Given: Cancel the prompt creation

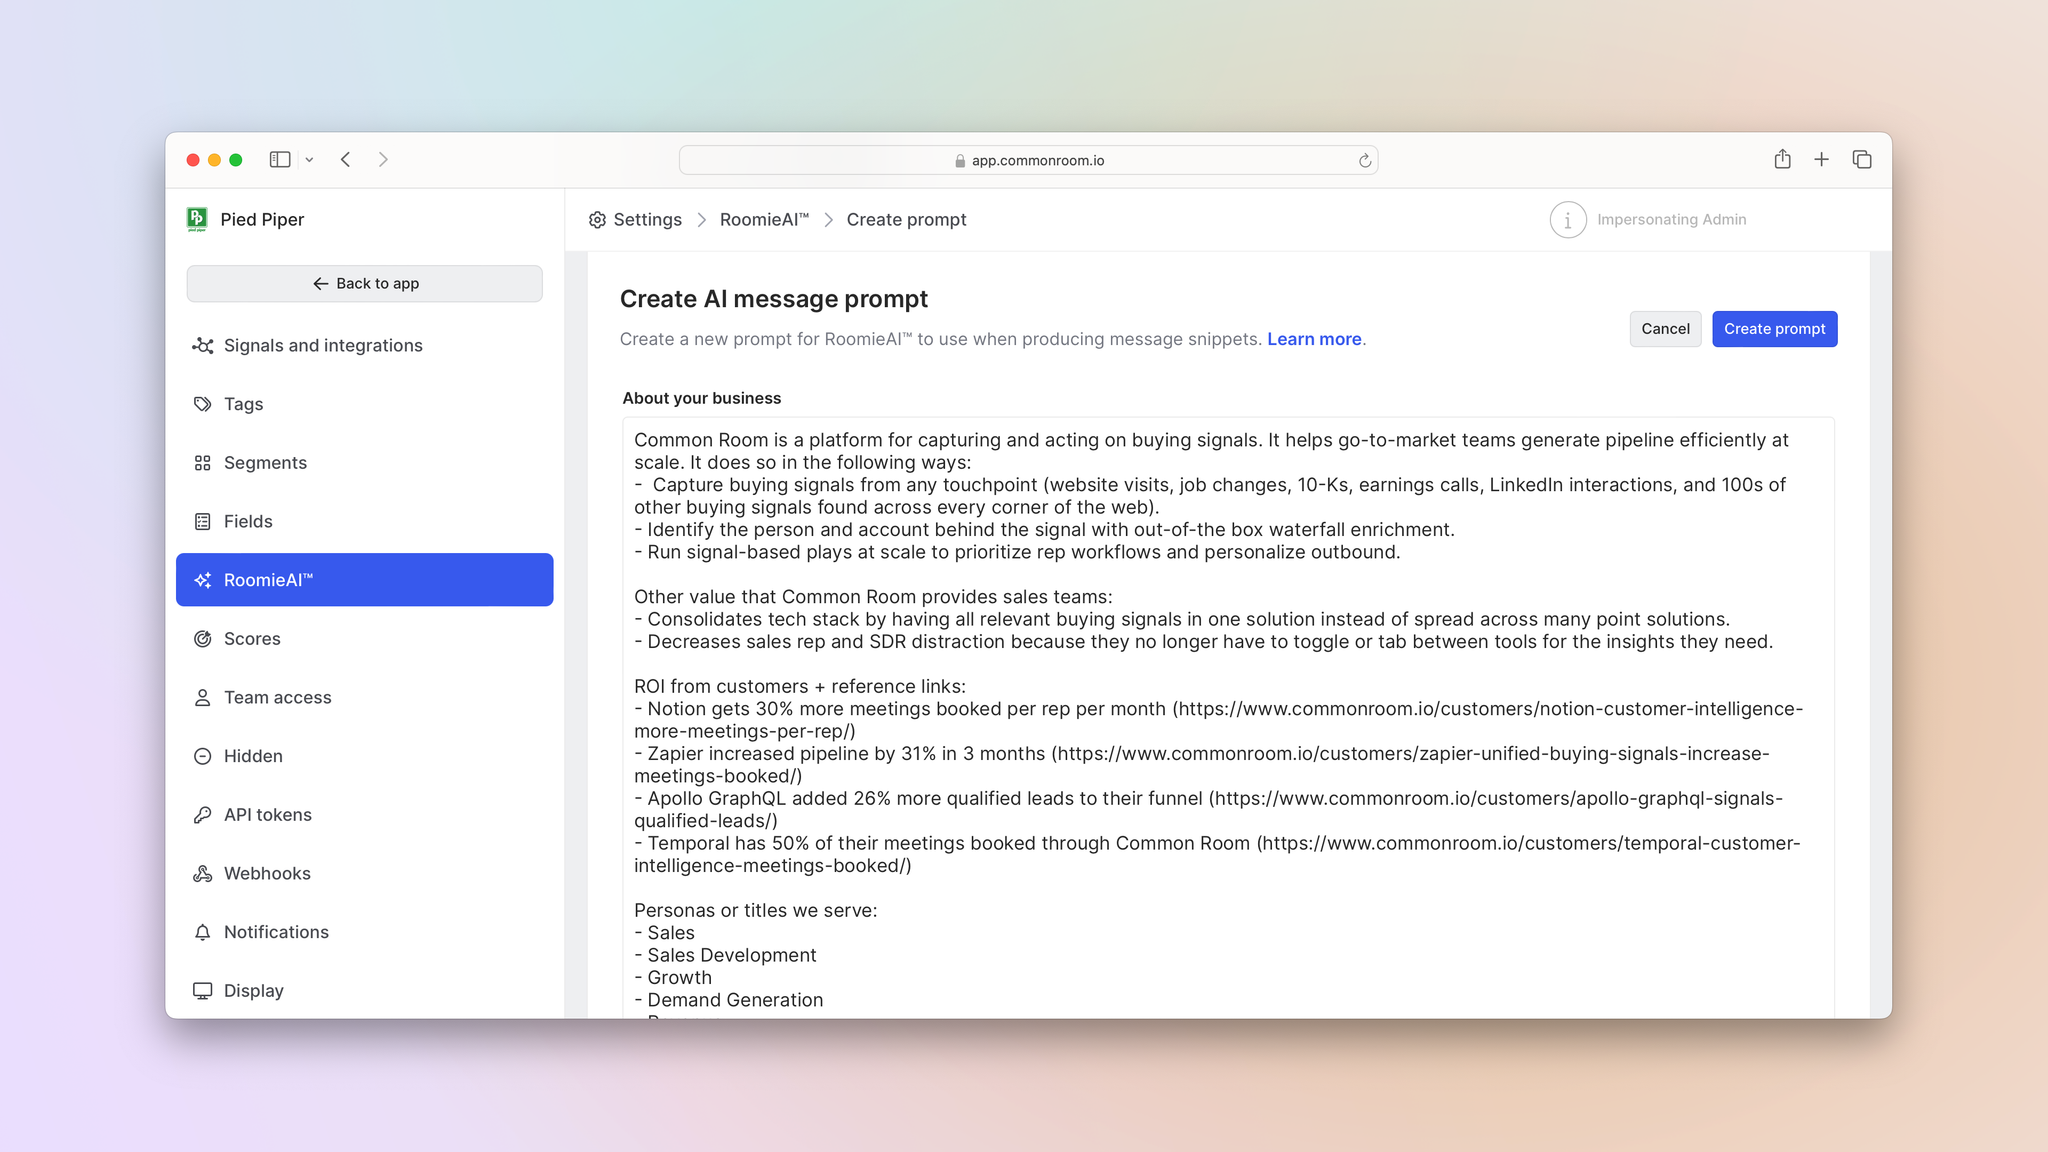Looking at the screenshot, I should click(x=1665, y=329).
